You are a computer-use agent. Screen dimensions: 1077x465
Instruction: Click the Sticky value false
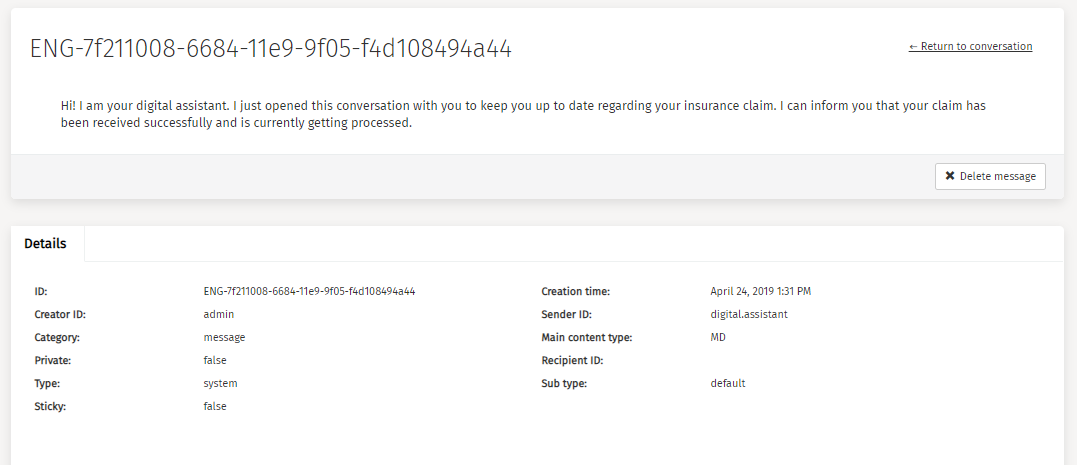pyautogui.click(x=215, y=407)
